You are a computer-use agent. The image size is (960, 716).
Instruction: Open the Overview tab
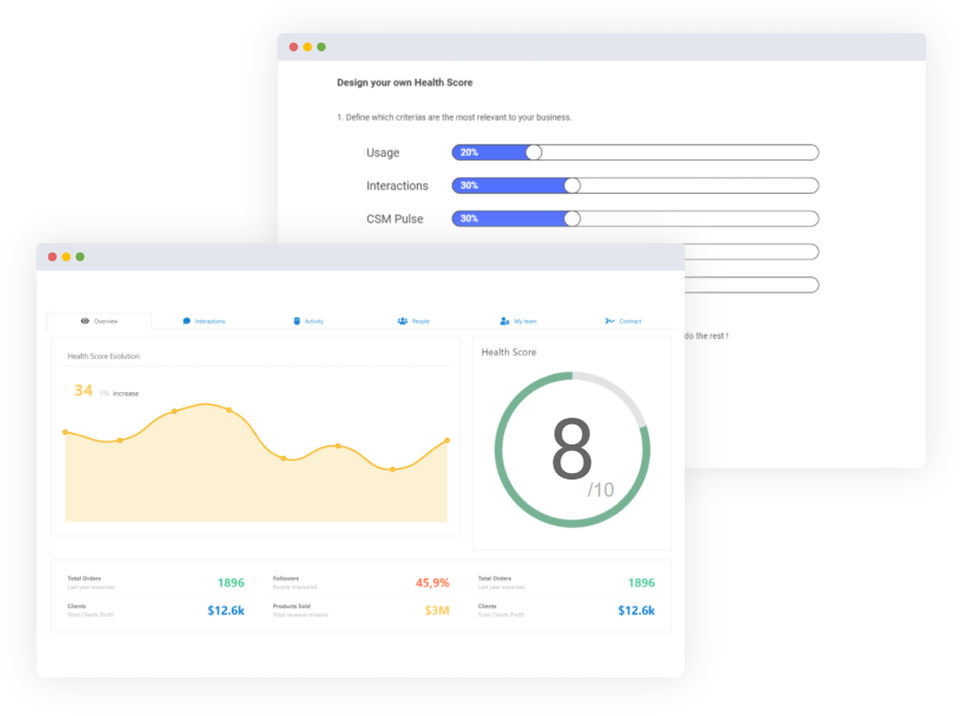point(99,321)
